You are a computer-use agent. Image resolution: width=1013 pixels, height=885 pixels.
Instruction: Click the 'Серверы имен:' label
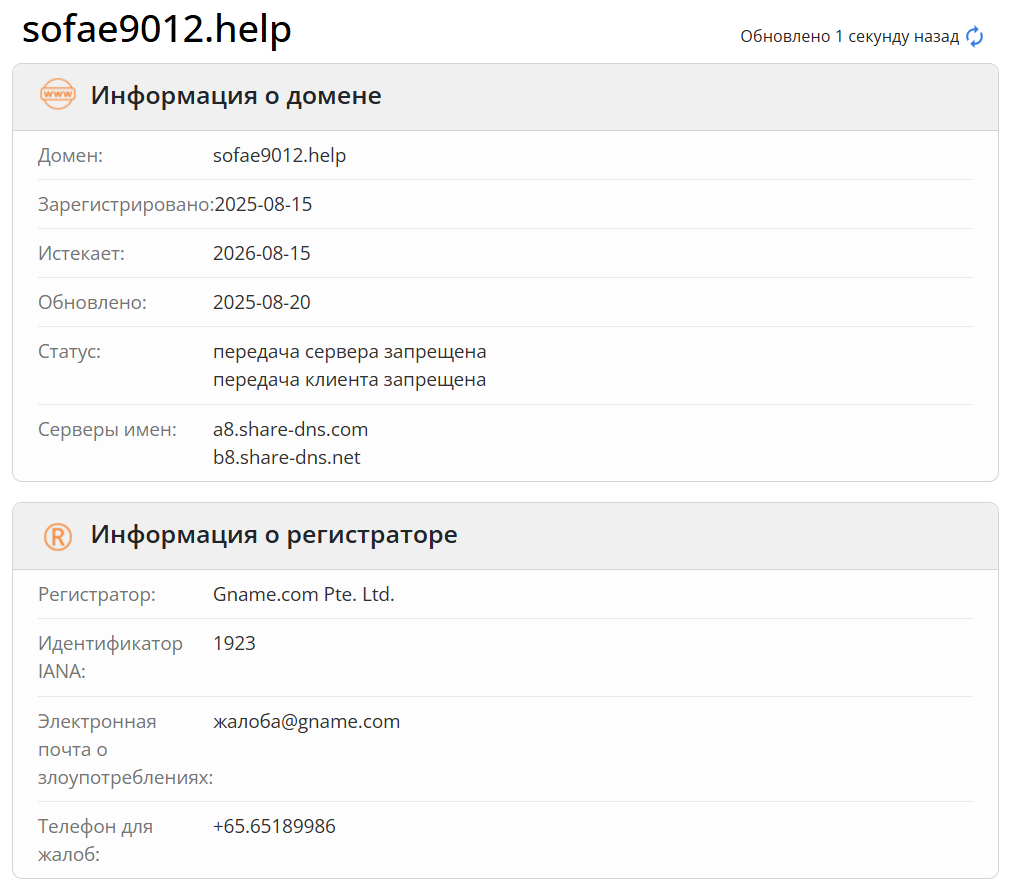tap(107, 430)
